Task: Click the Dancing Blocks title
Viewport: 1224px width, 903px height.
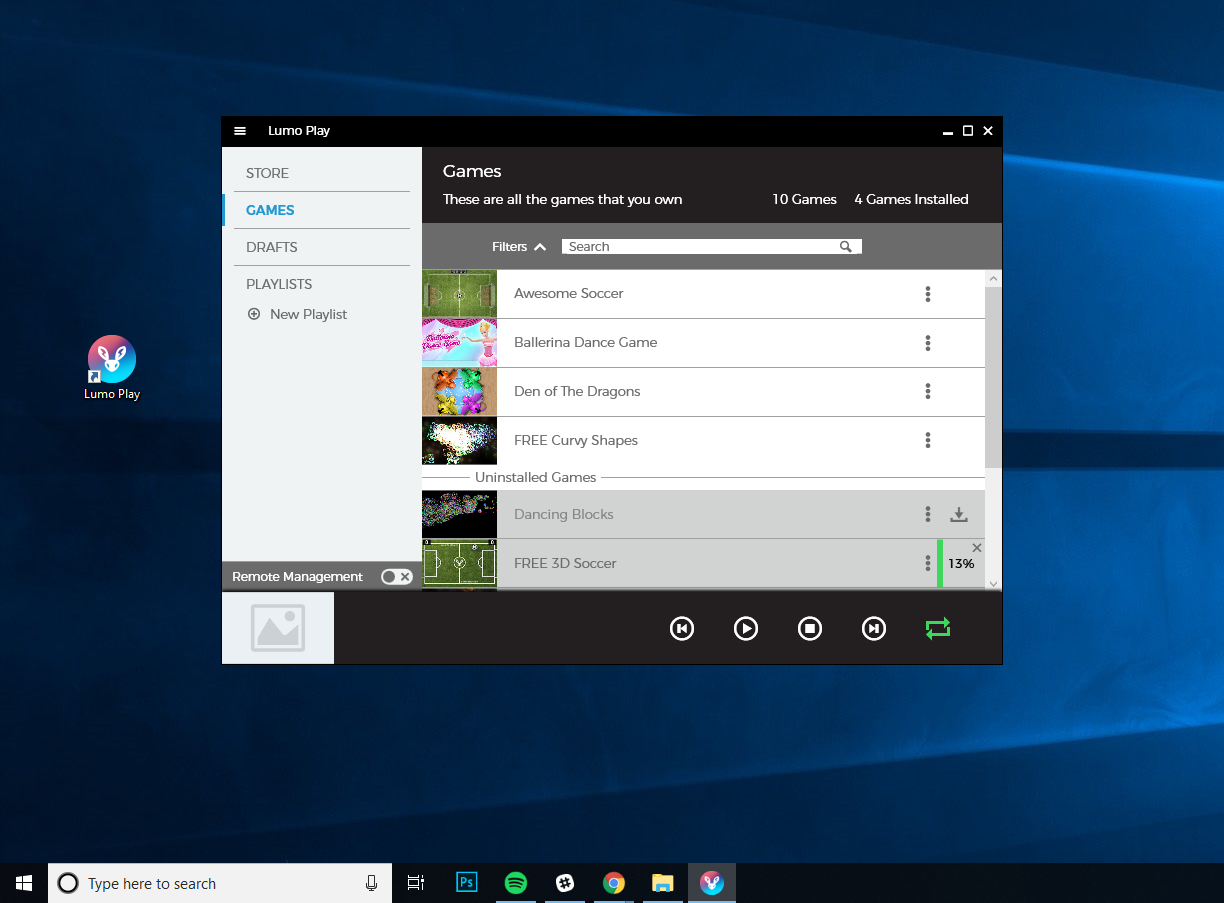Action: (x=563, y=515)
